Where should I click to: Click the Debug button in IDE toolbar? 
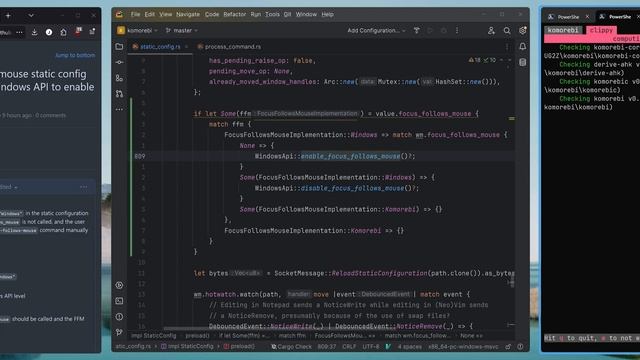click(x=444, y=31)
